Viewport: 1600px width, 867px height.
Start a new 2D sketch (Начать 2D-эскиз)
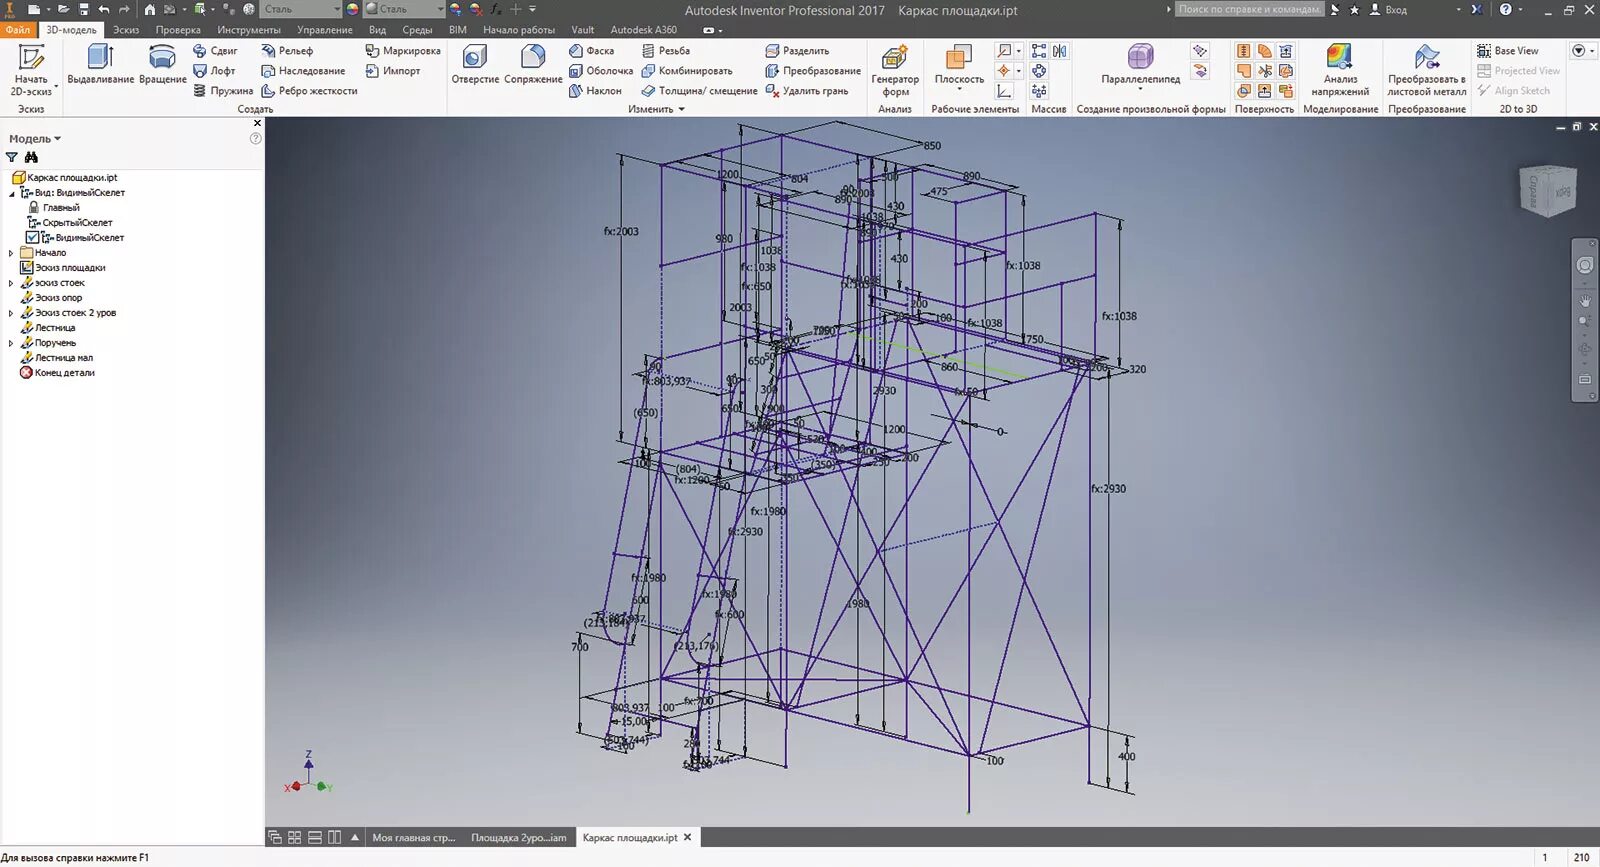click(x=31, y=70)
